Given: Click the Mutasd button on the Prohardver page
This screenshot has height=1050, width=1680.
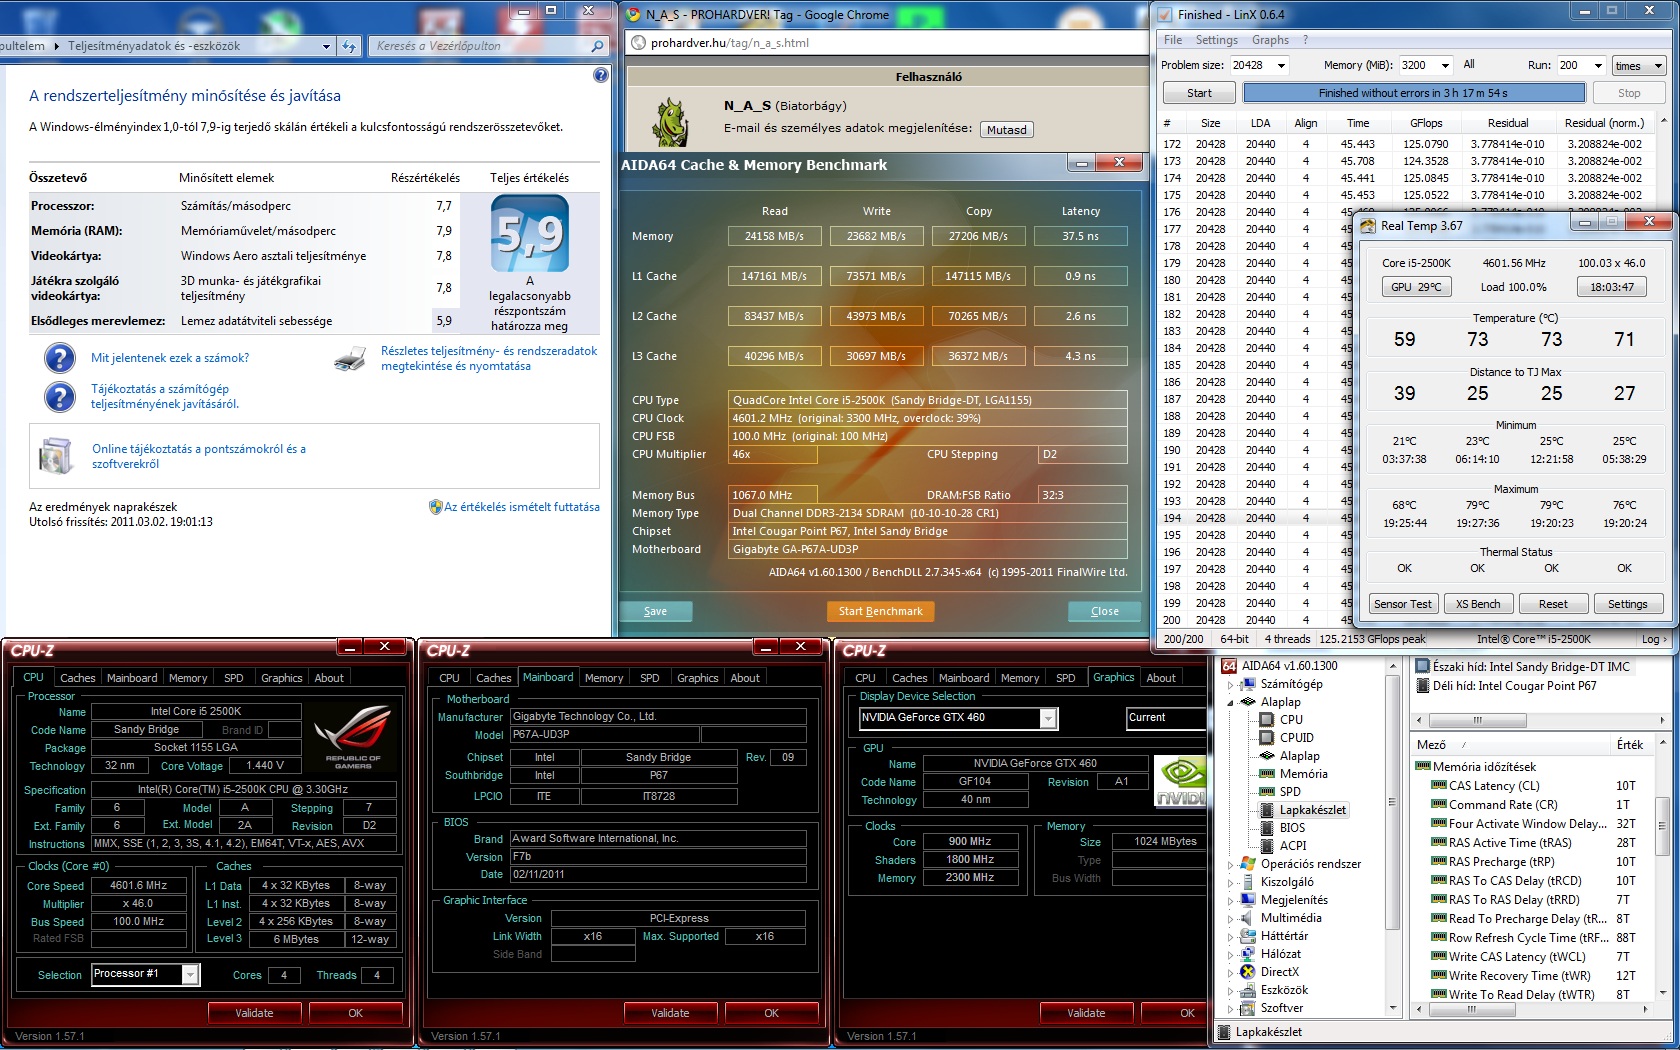Looking at the screenshot, I should point(1006,130).
